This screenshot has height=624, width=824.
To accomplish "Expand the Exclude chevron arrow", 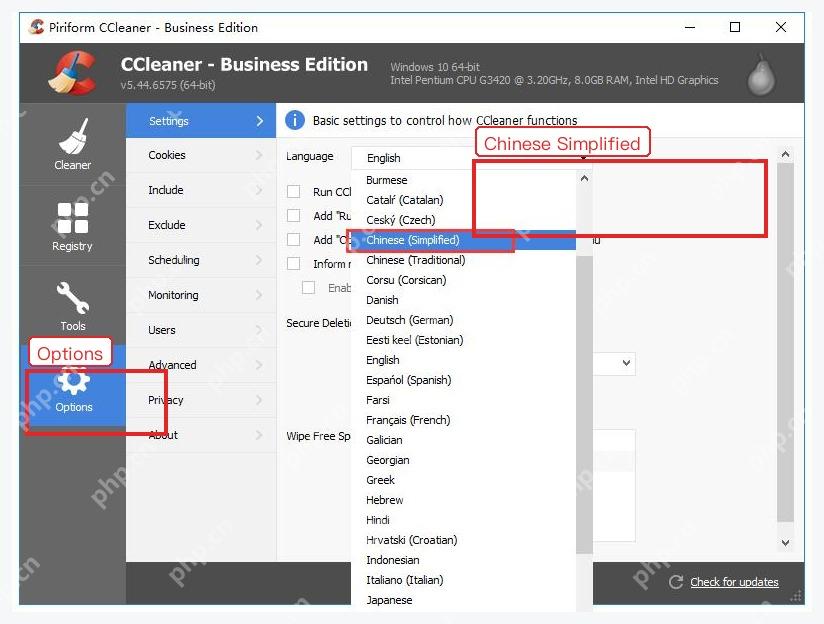I will [259, 225].
